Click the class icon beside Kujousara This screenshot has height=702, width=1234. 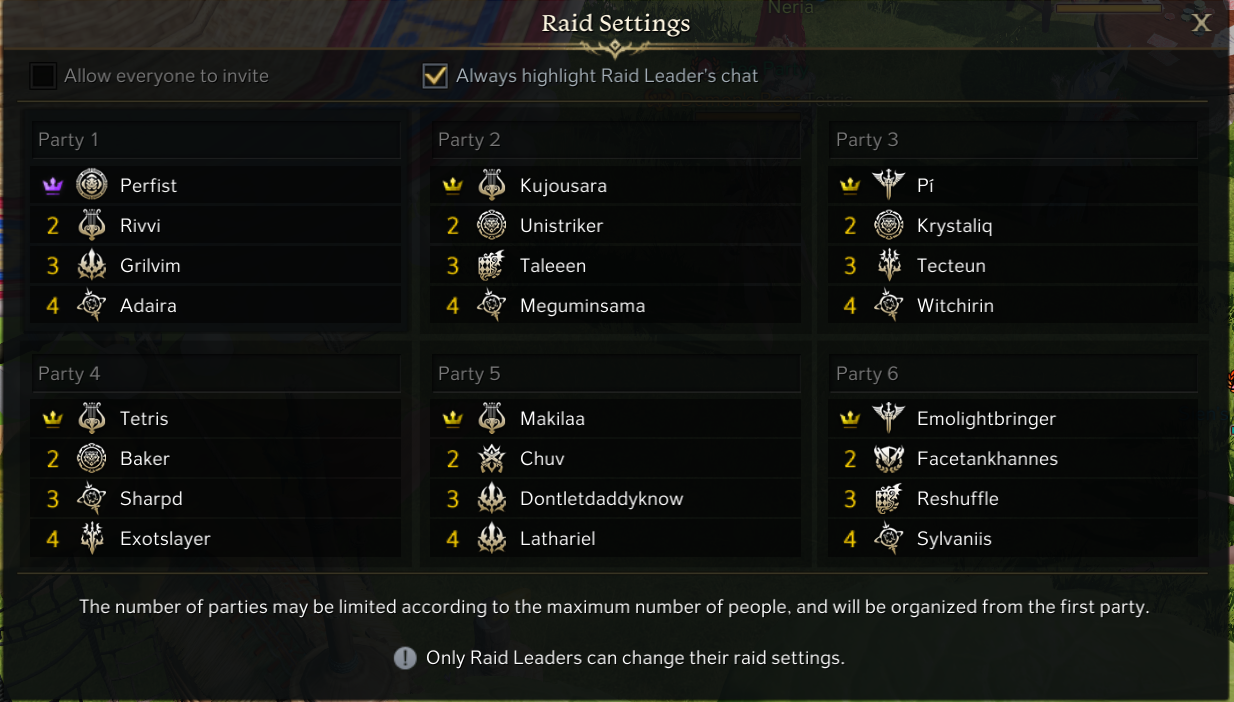[491, 185]
